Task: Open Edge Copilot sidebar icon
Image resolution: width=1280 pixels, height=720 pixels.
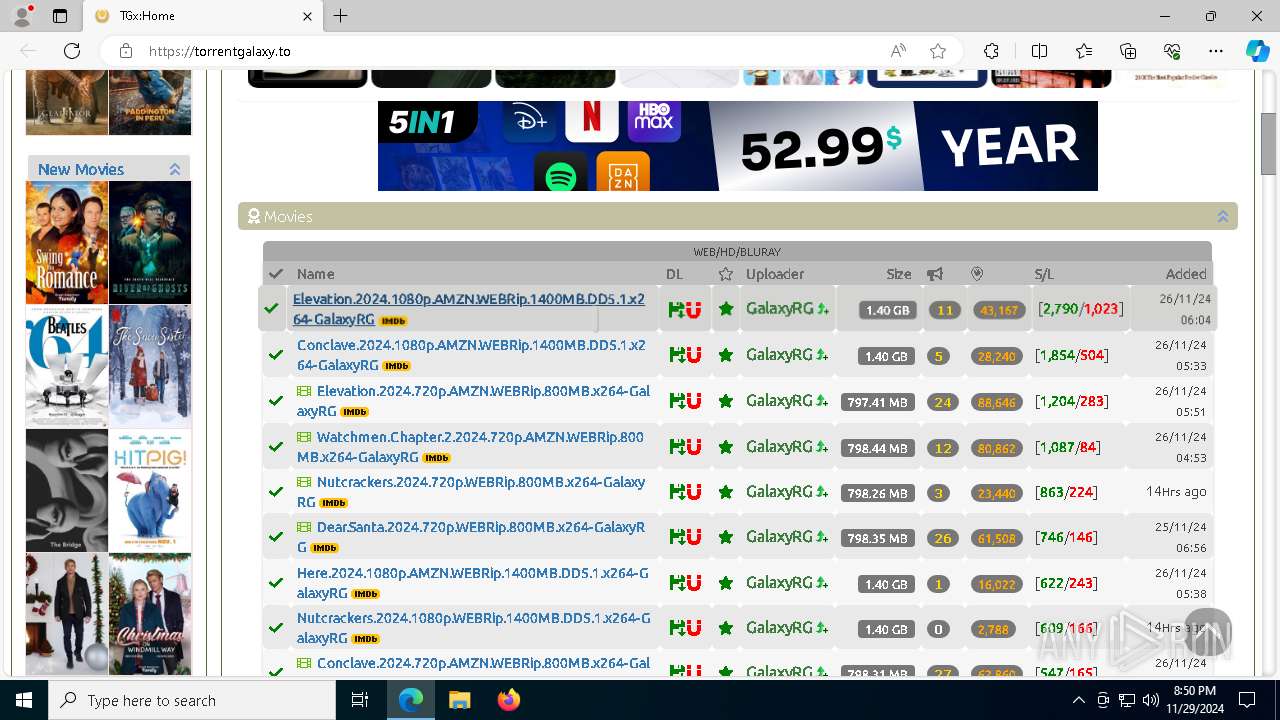Action: pyautogui.click(x=1257, y=51)
